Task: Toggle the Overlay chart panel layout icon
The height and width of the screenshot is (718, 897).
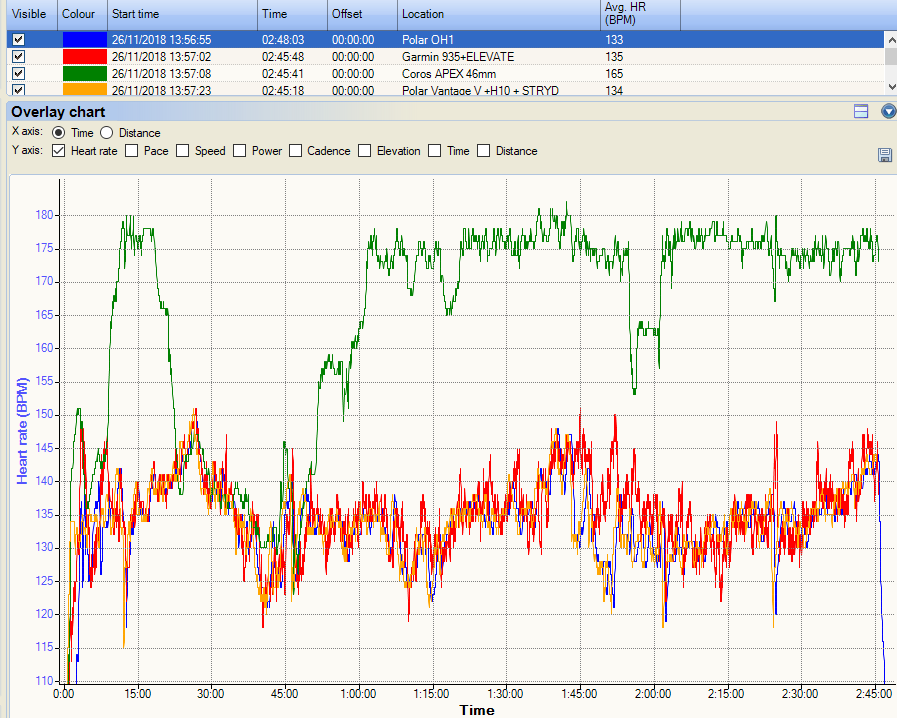Action: tap(861, 111)
